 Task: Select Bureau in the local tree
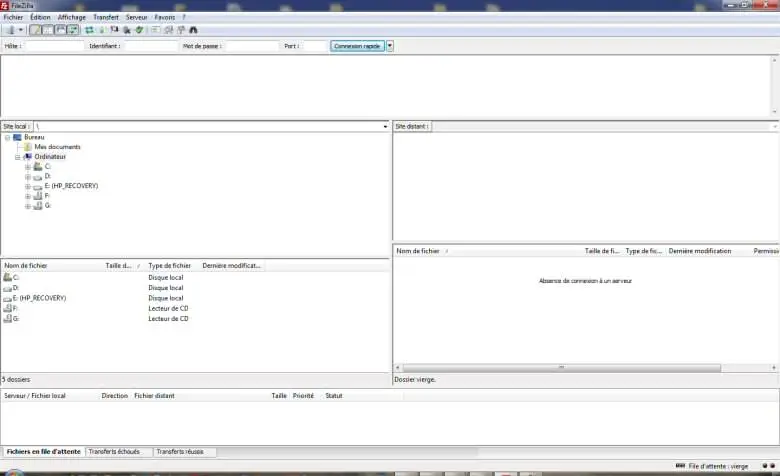pos(34,137)
